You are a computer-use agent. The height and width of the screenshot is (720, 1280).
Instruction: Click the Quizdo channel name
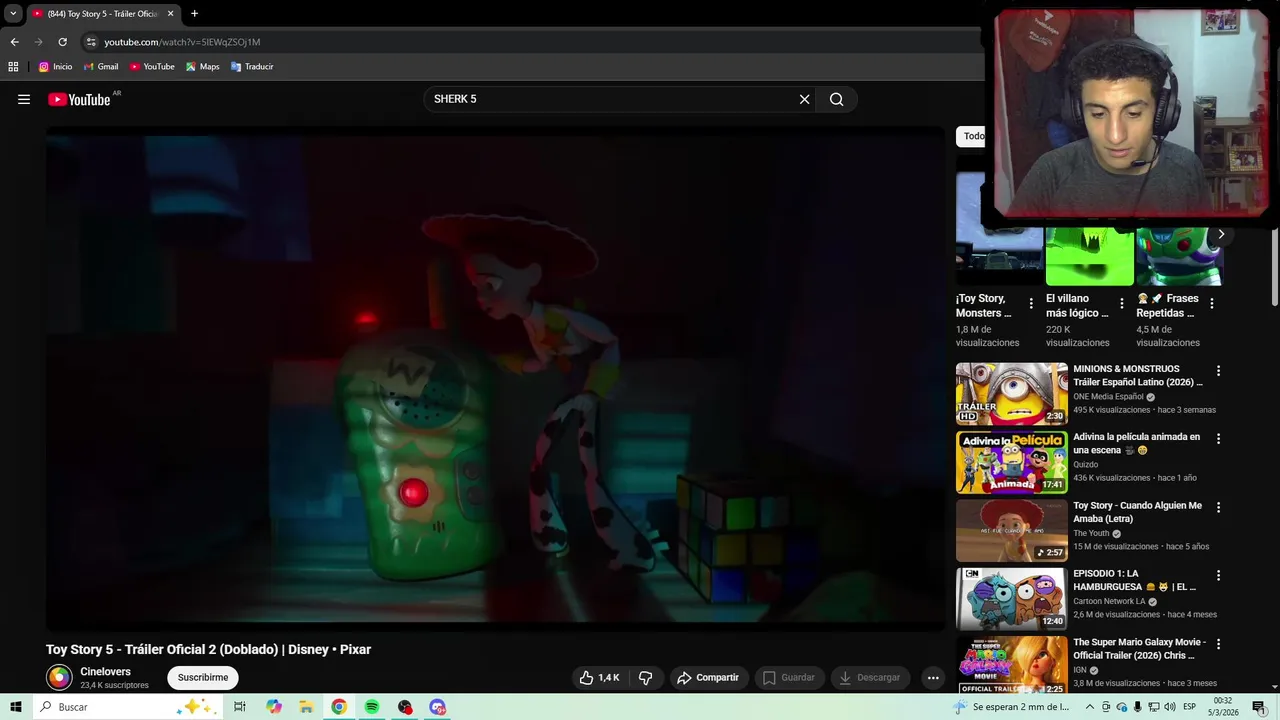[x=1085, y=465]
